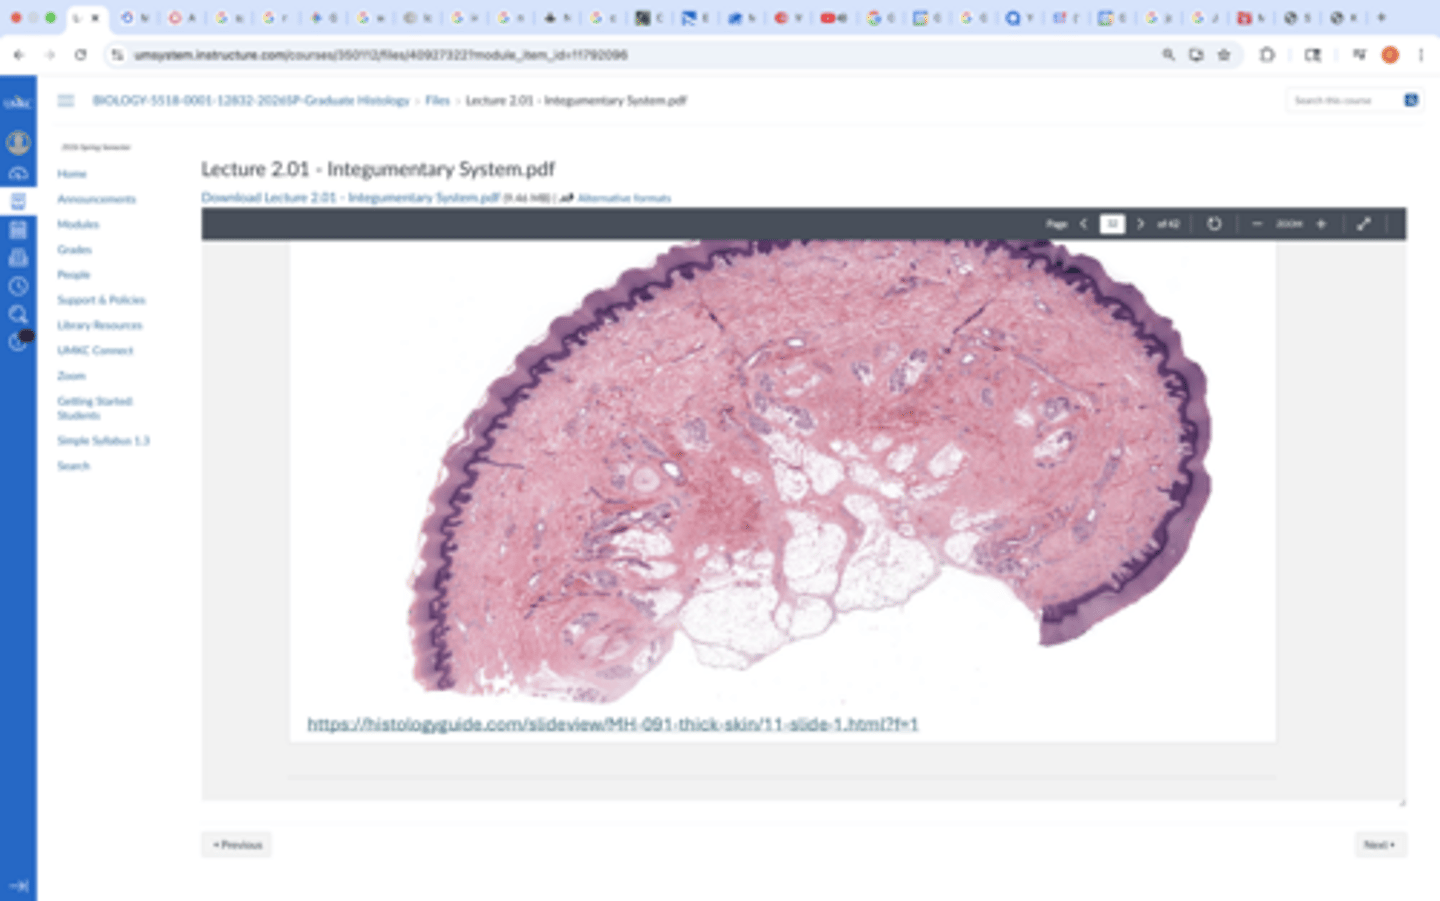Open the magnifier search icon in blue sidebar
1440x901 pixels.
(x=18, y=314)
